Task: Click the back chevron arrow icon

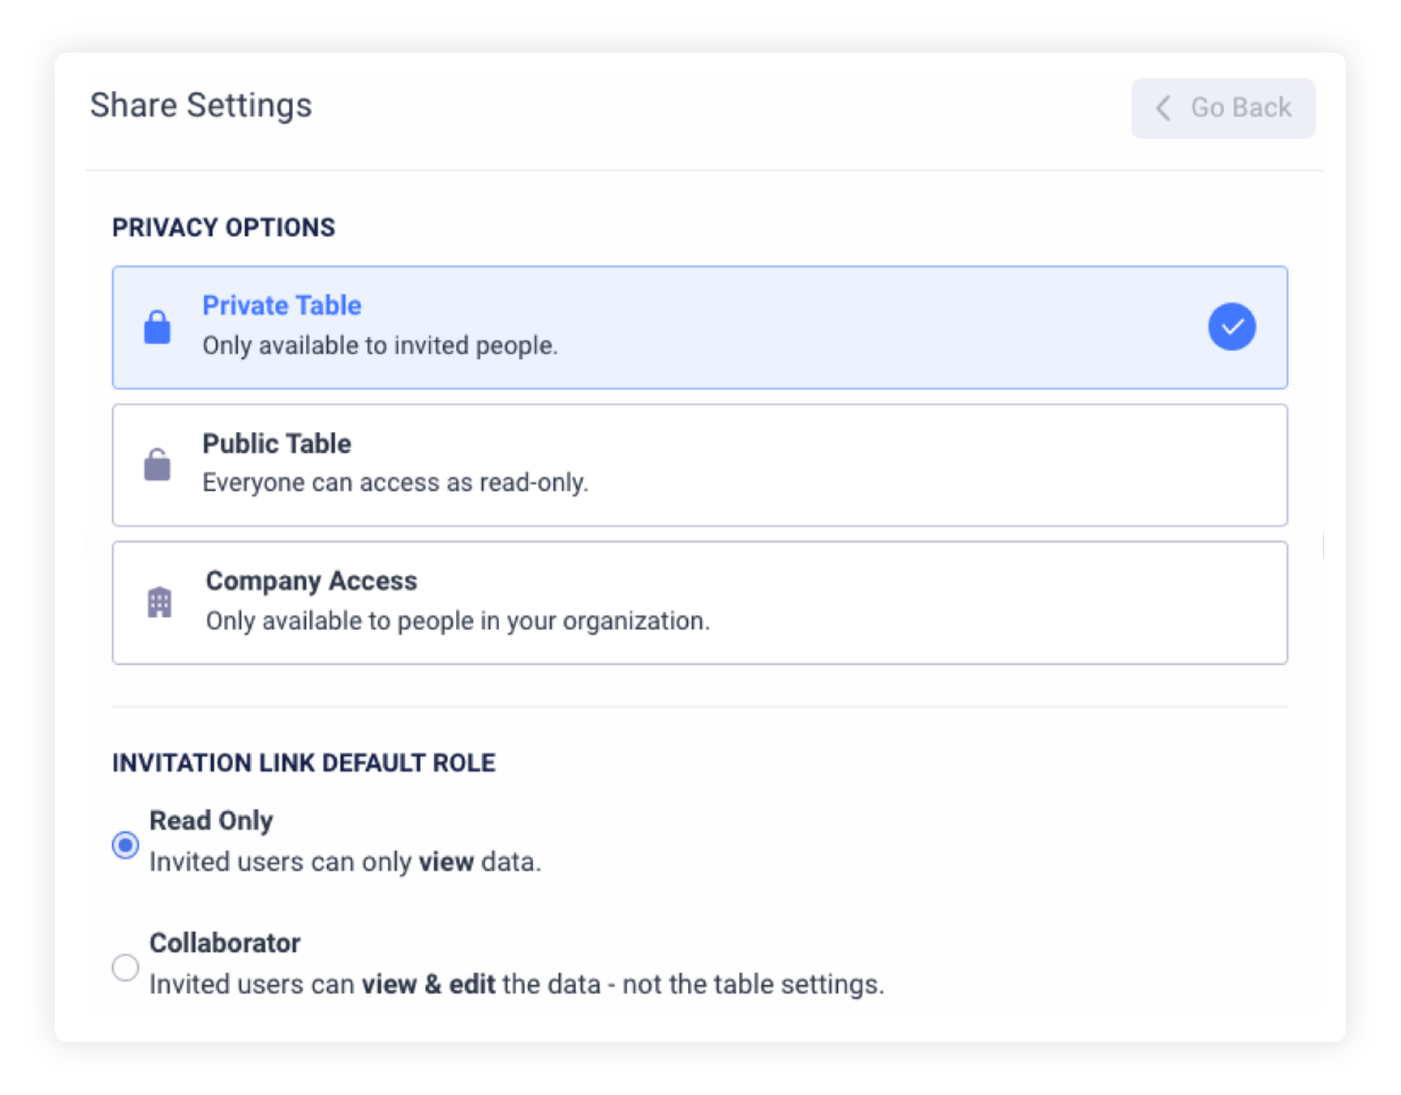Action: point(1163,108)
